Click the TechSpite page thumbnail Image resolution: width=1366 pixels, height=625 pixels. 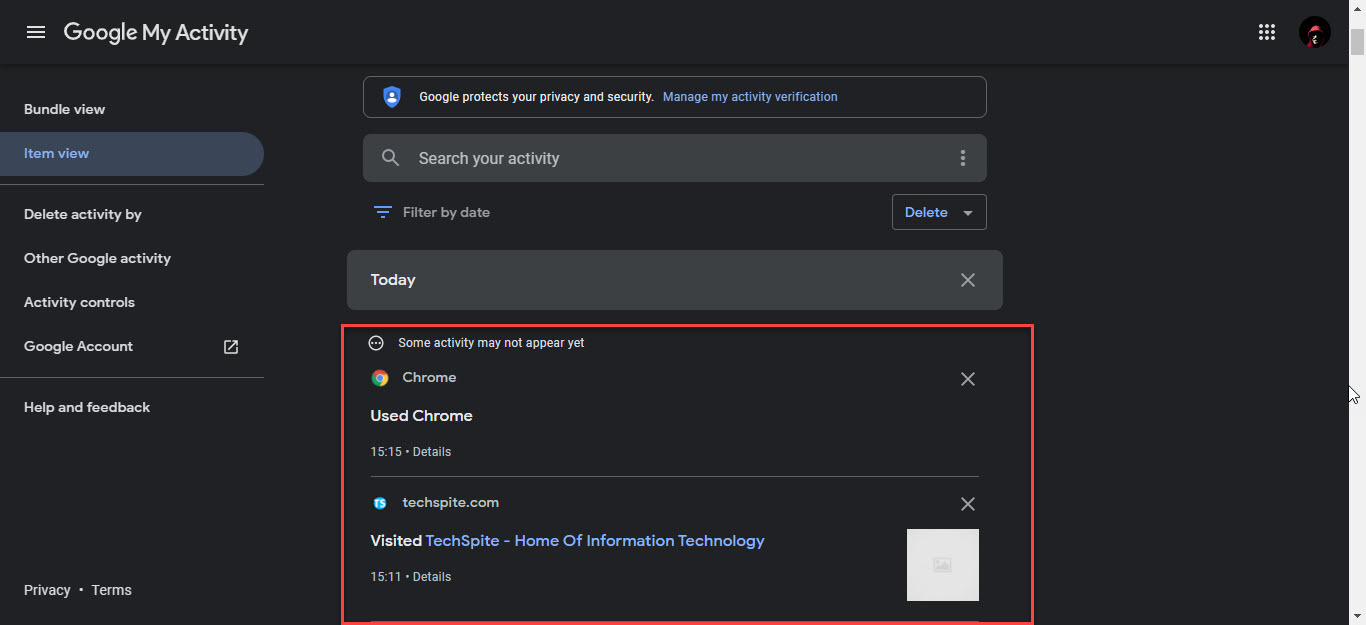point(942,565)
